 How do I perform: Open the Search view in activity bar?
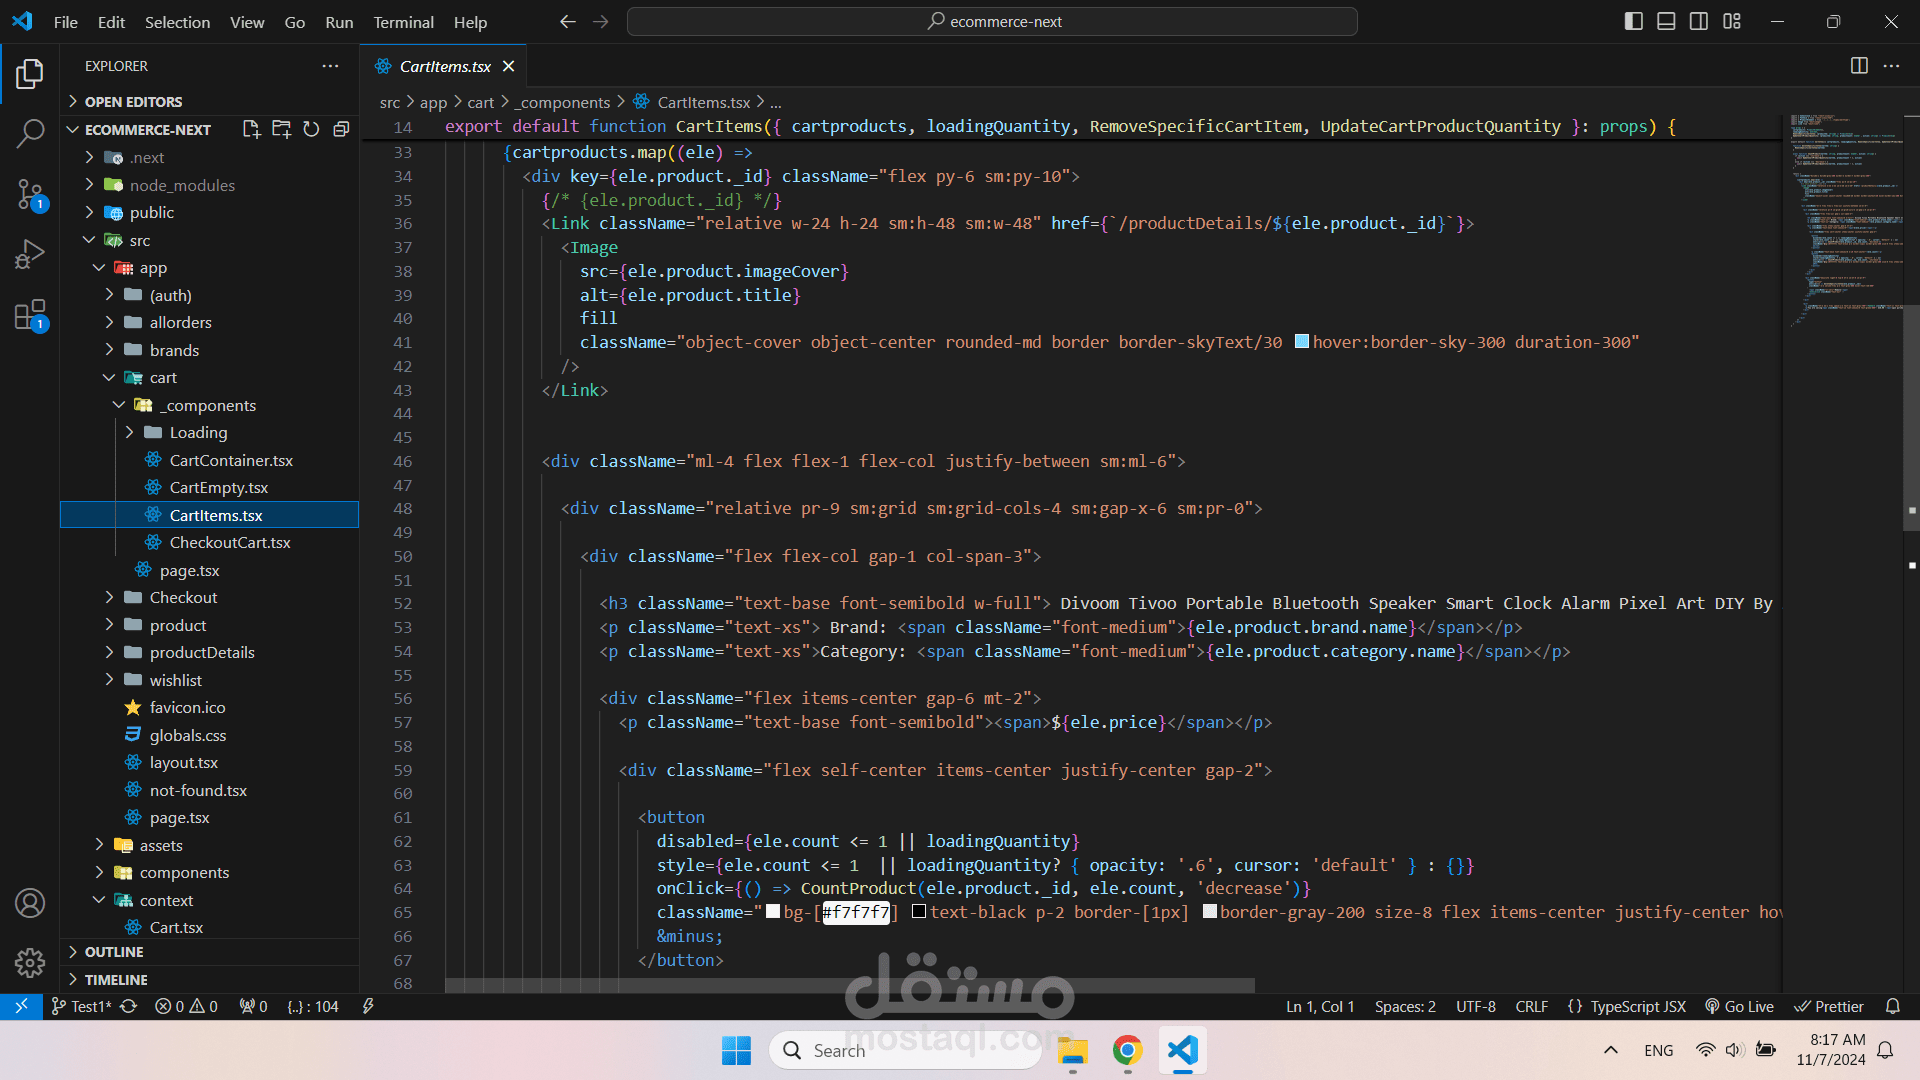click(30, 133)
